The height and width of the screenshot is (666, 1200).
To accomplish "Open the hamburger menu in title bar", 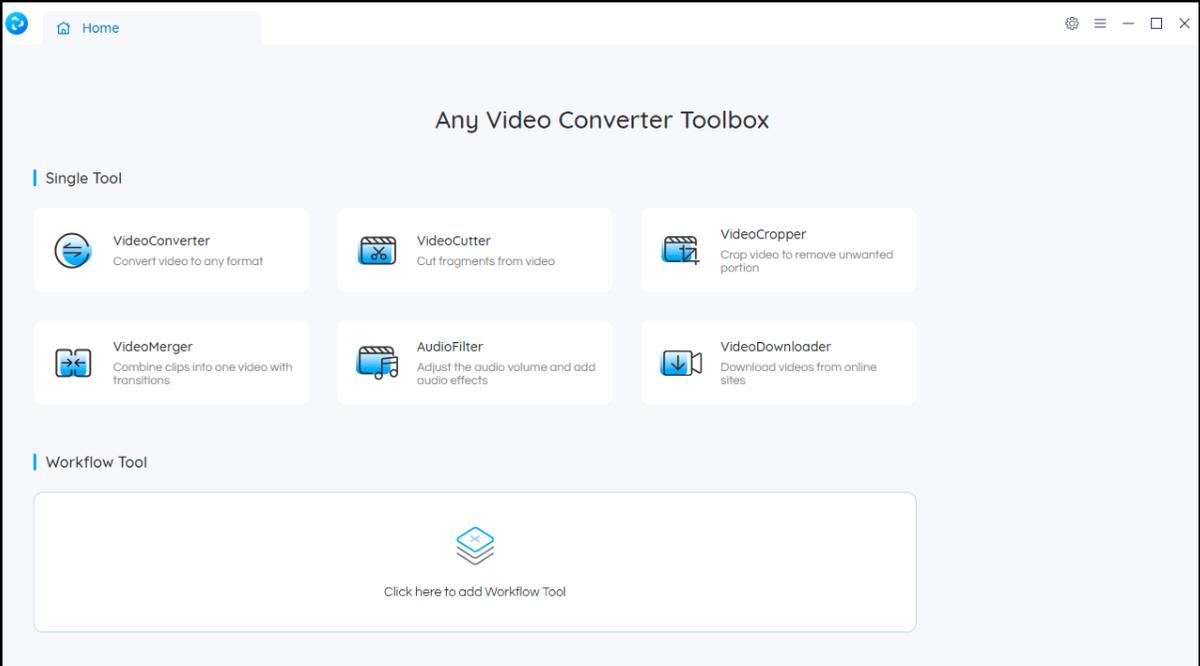I will [1100, 24].
